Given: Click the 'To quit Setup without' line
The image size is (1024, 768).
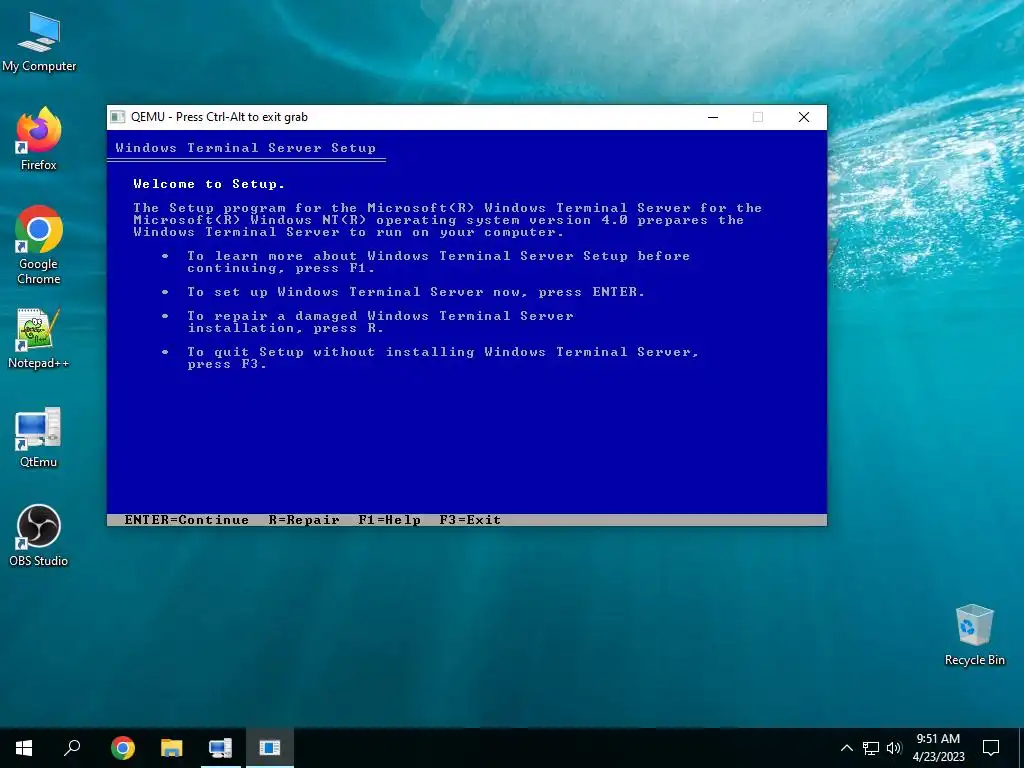Looking at the screenshot, I should (443, 358).
